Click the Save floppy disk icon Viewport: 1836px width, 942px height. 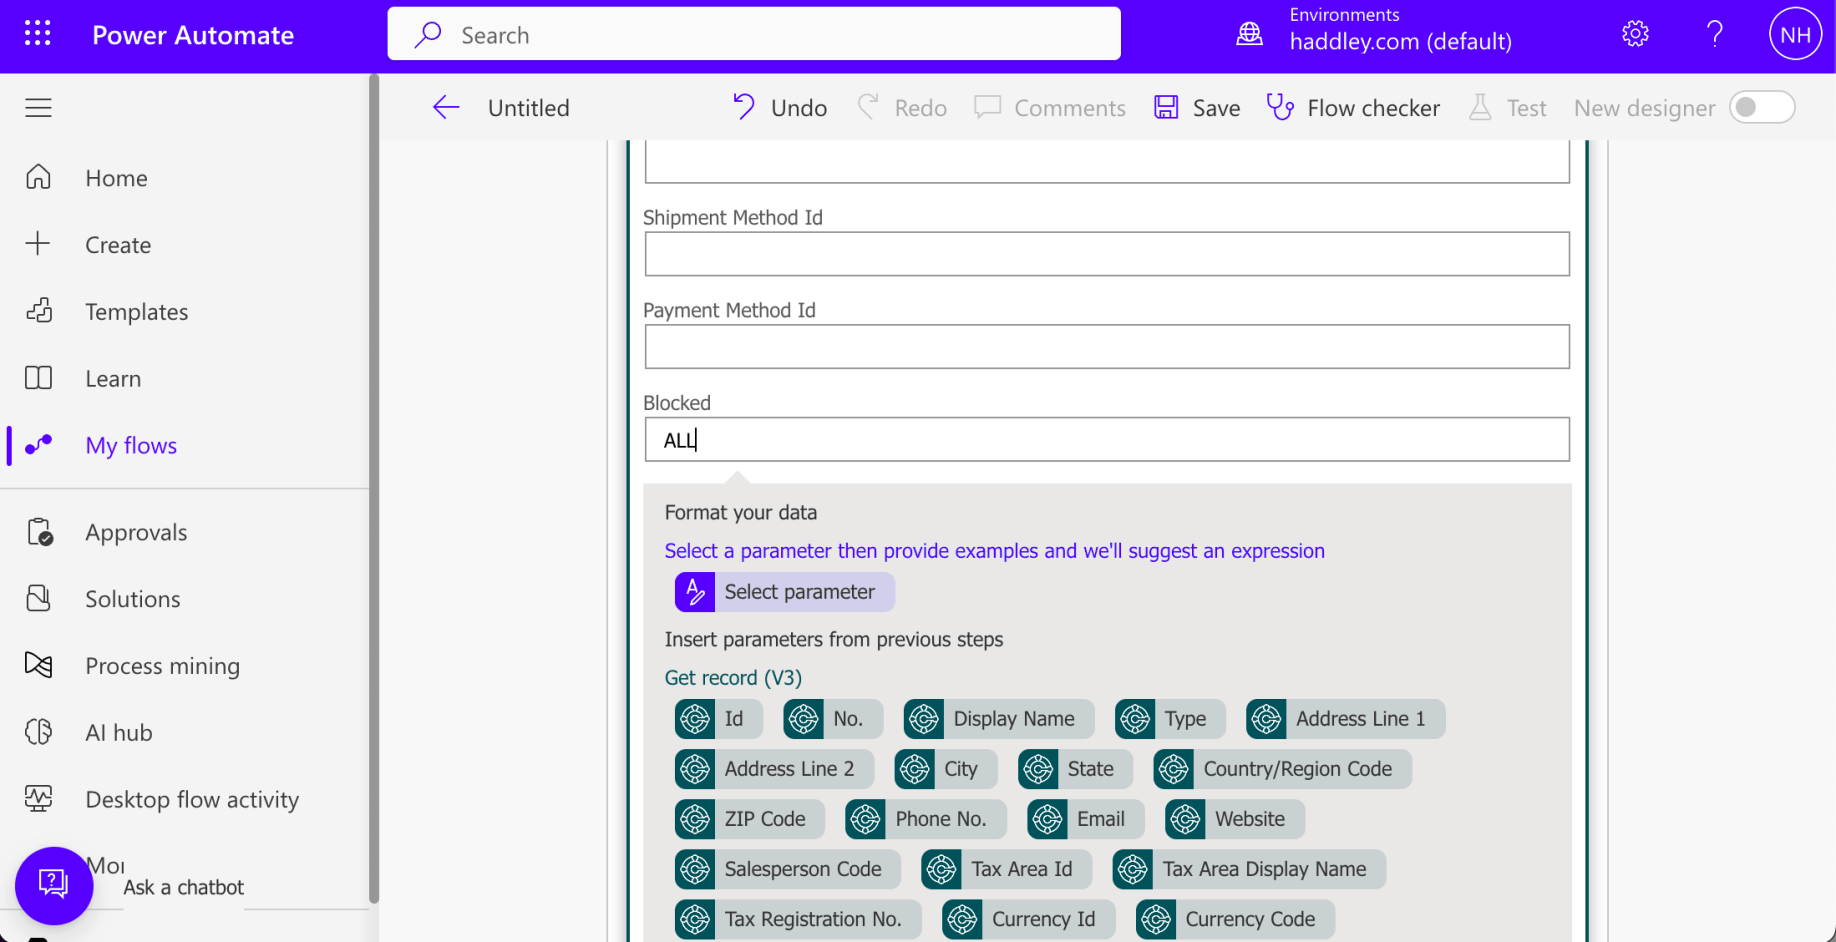[x=1166, y=107]
